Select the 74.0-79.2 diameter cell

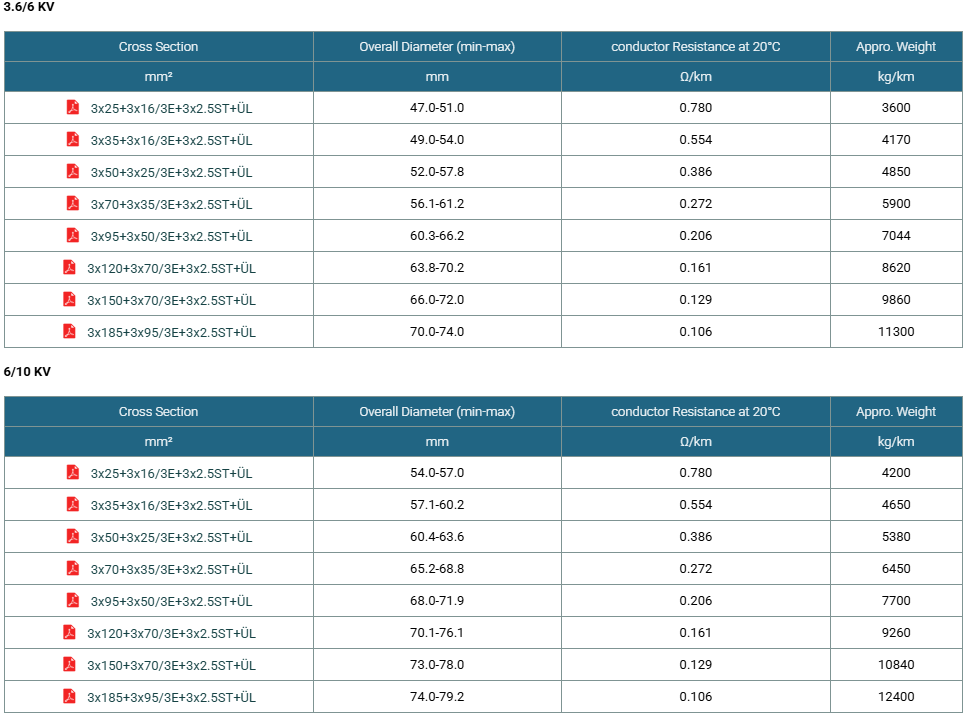(x=437, y=697)
